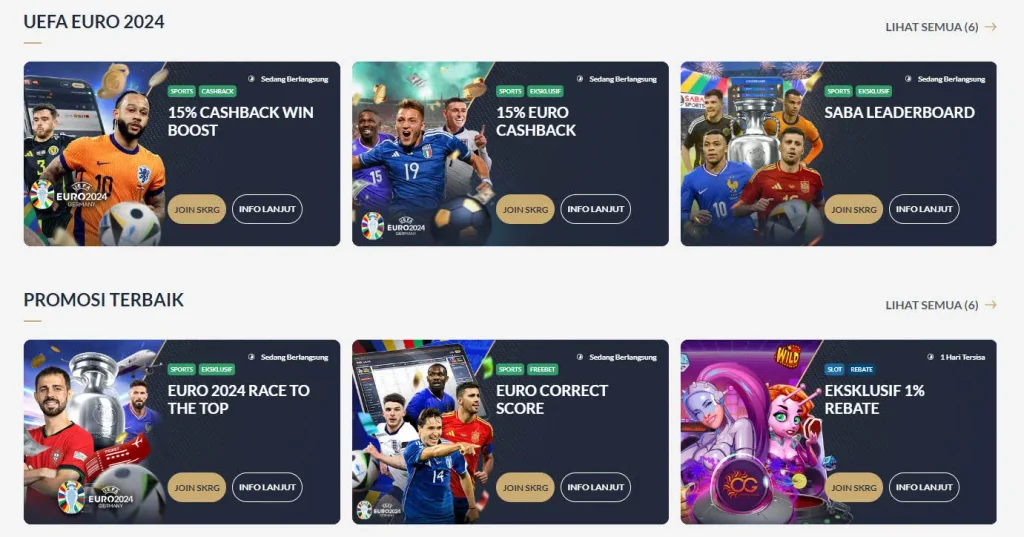Viewport: 1024px width, 537px height.
Task: Click EKSKLUSIF tag on 15% Euro Cashback card
Action: point(545,91)
